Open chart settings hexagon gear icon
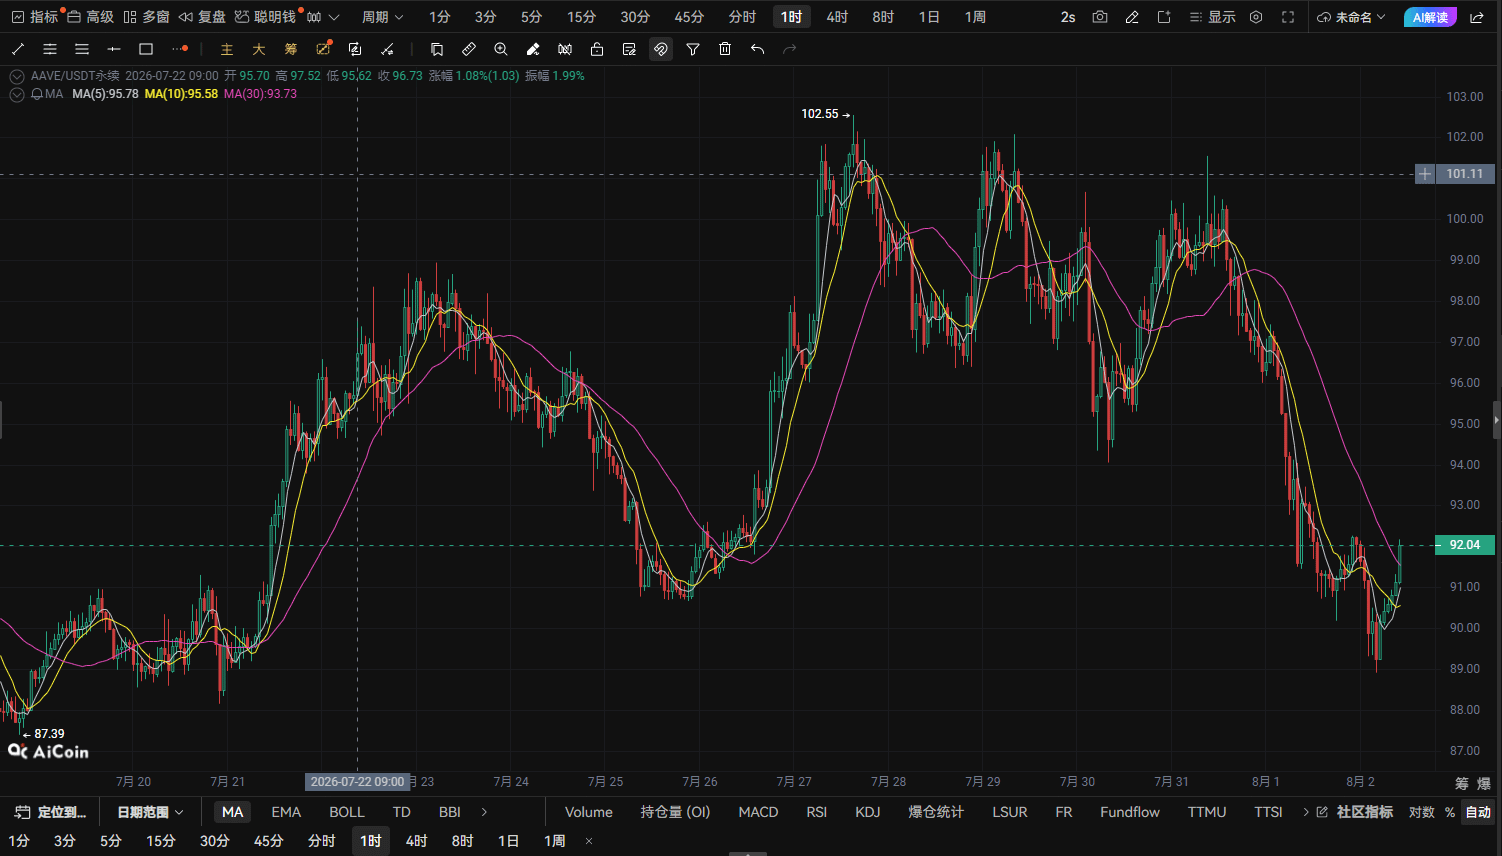Screen dimensions: 1502x856 1256,17
